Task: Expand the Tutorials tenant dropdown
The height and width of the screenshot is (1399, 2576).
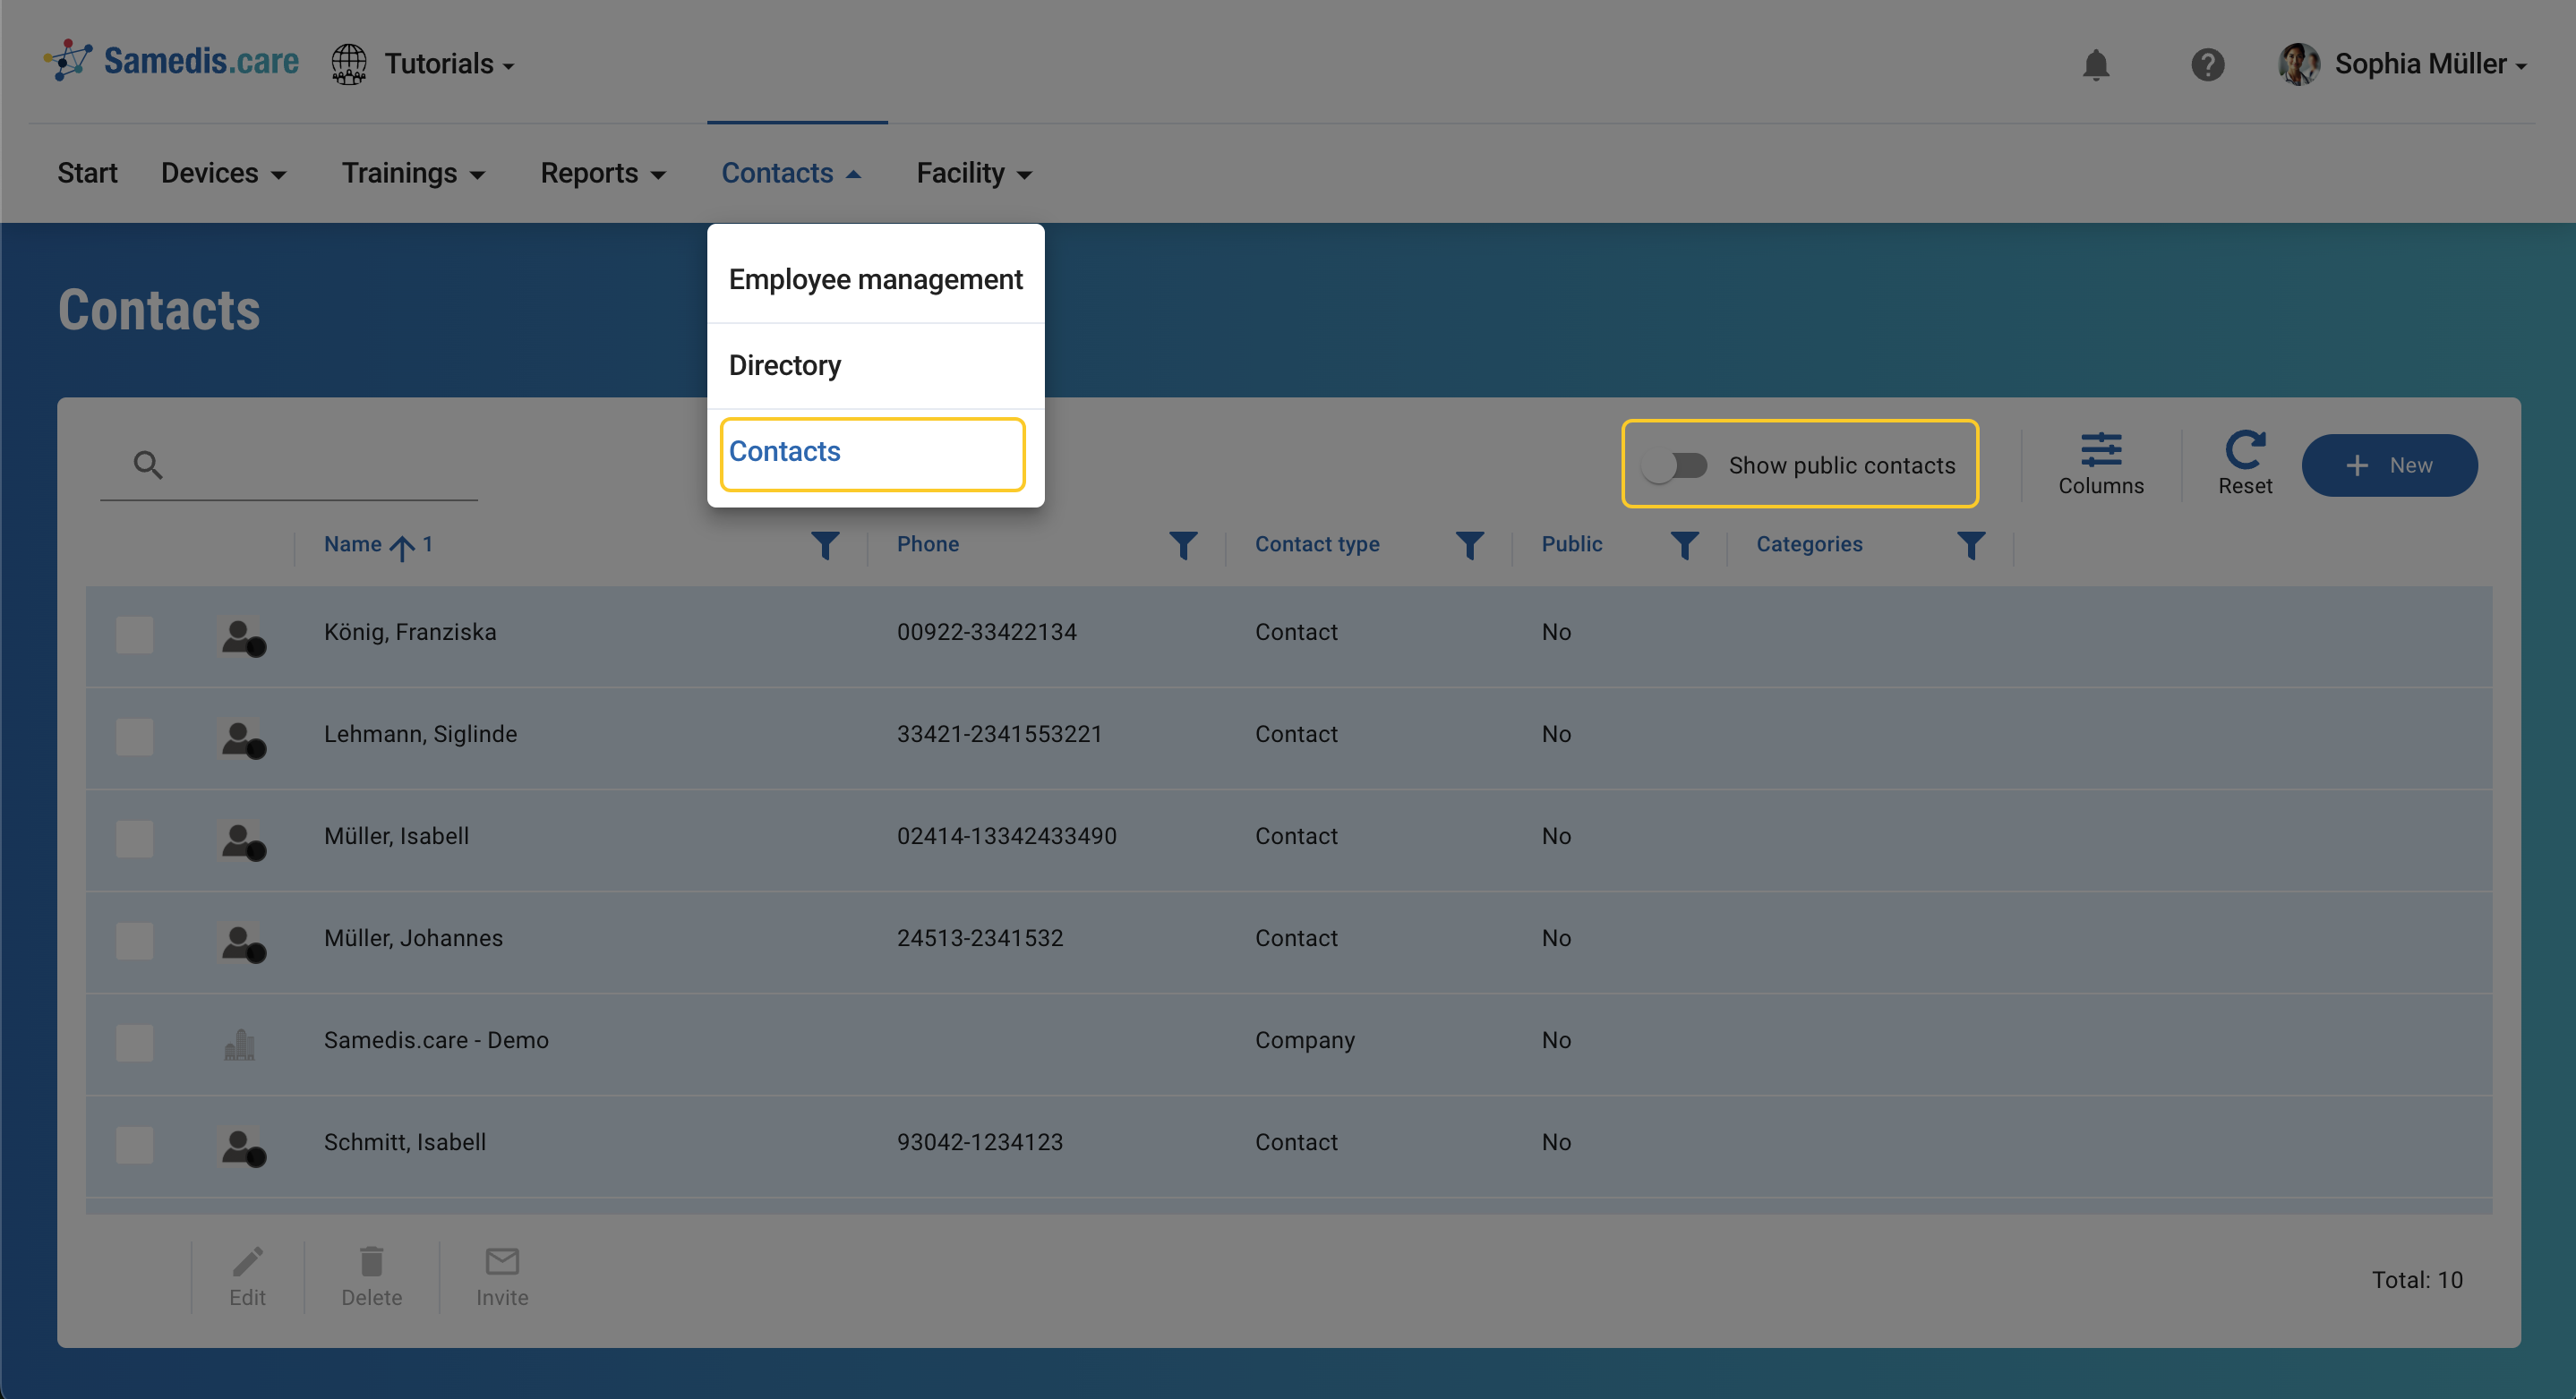Action: click(x=448, y=65)
